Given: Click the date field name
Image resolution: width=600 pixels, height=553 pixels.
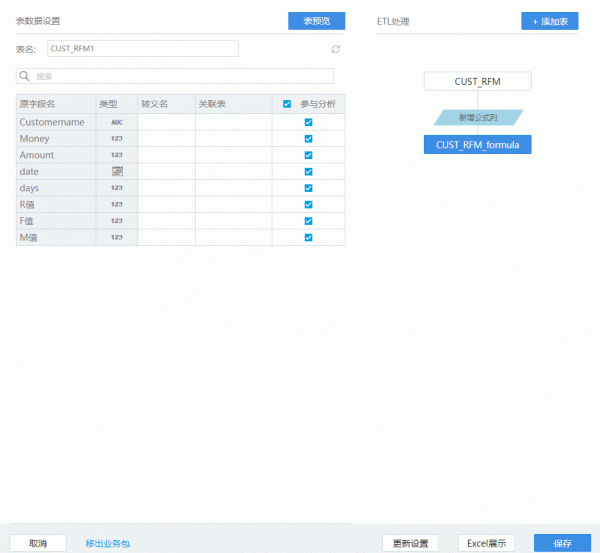Looking at the screenshot, I should point(29,171).
